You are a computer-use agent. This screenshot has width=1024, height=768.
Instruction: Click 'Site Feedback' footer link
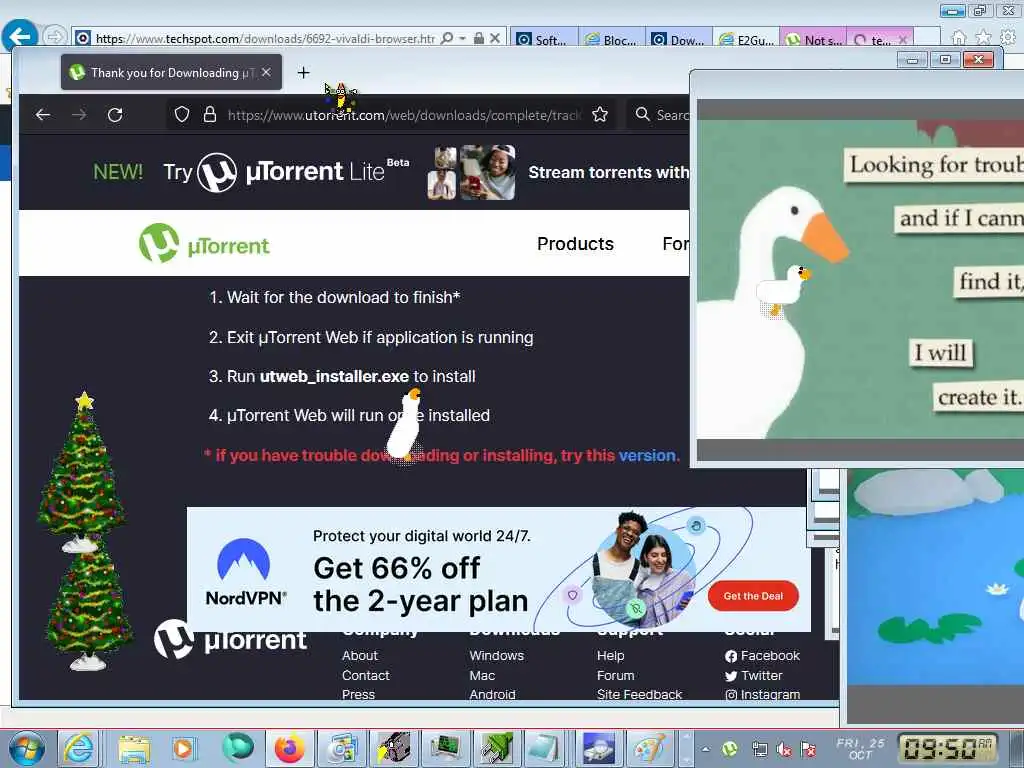click(639, 694)
